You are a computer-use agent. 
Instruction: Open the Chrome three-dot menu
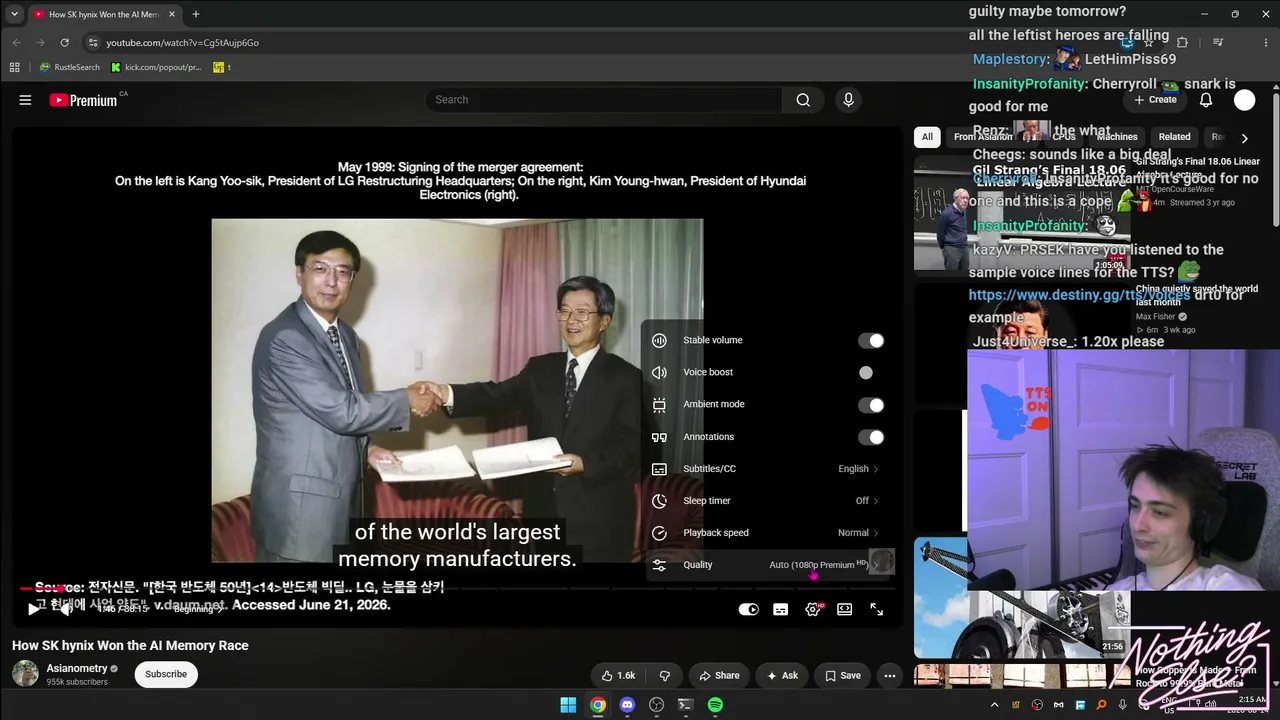[x=1266, y=43]
